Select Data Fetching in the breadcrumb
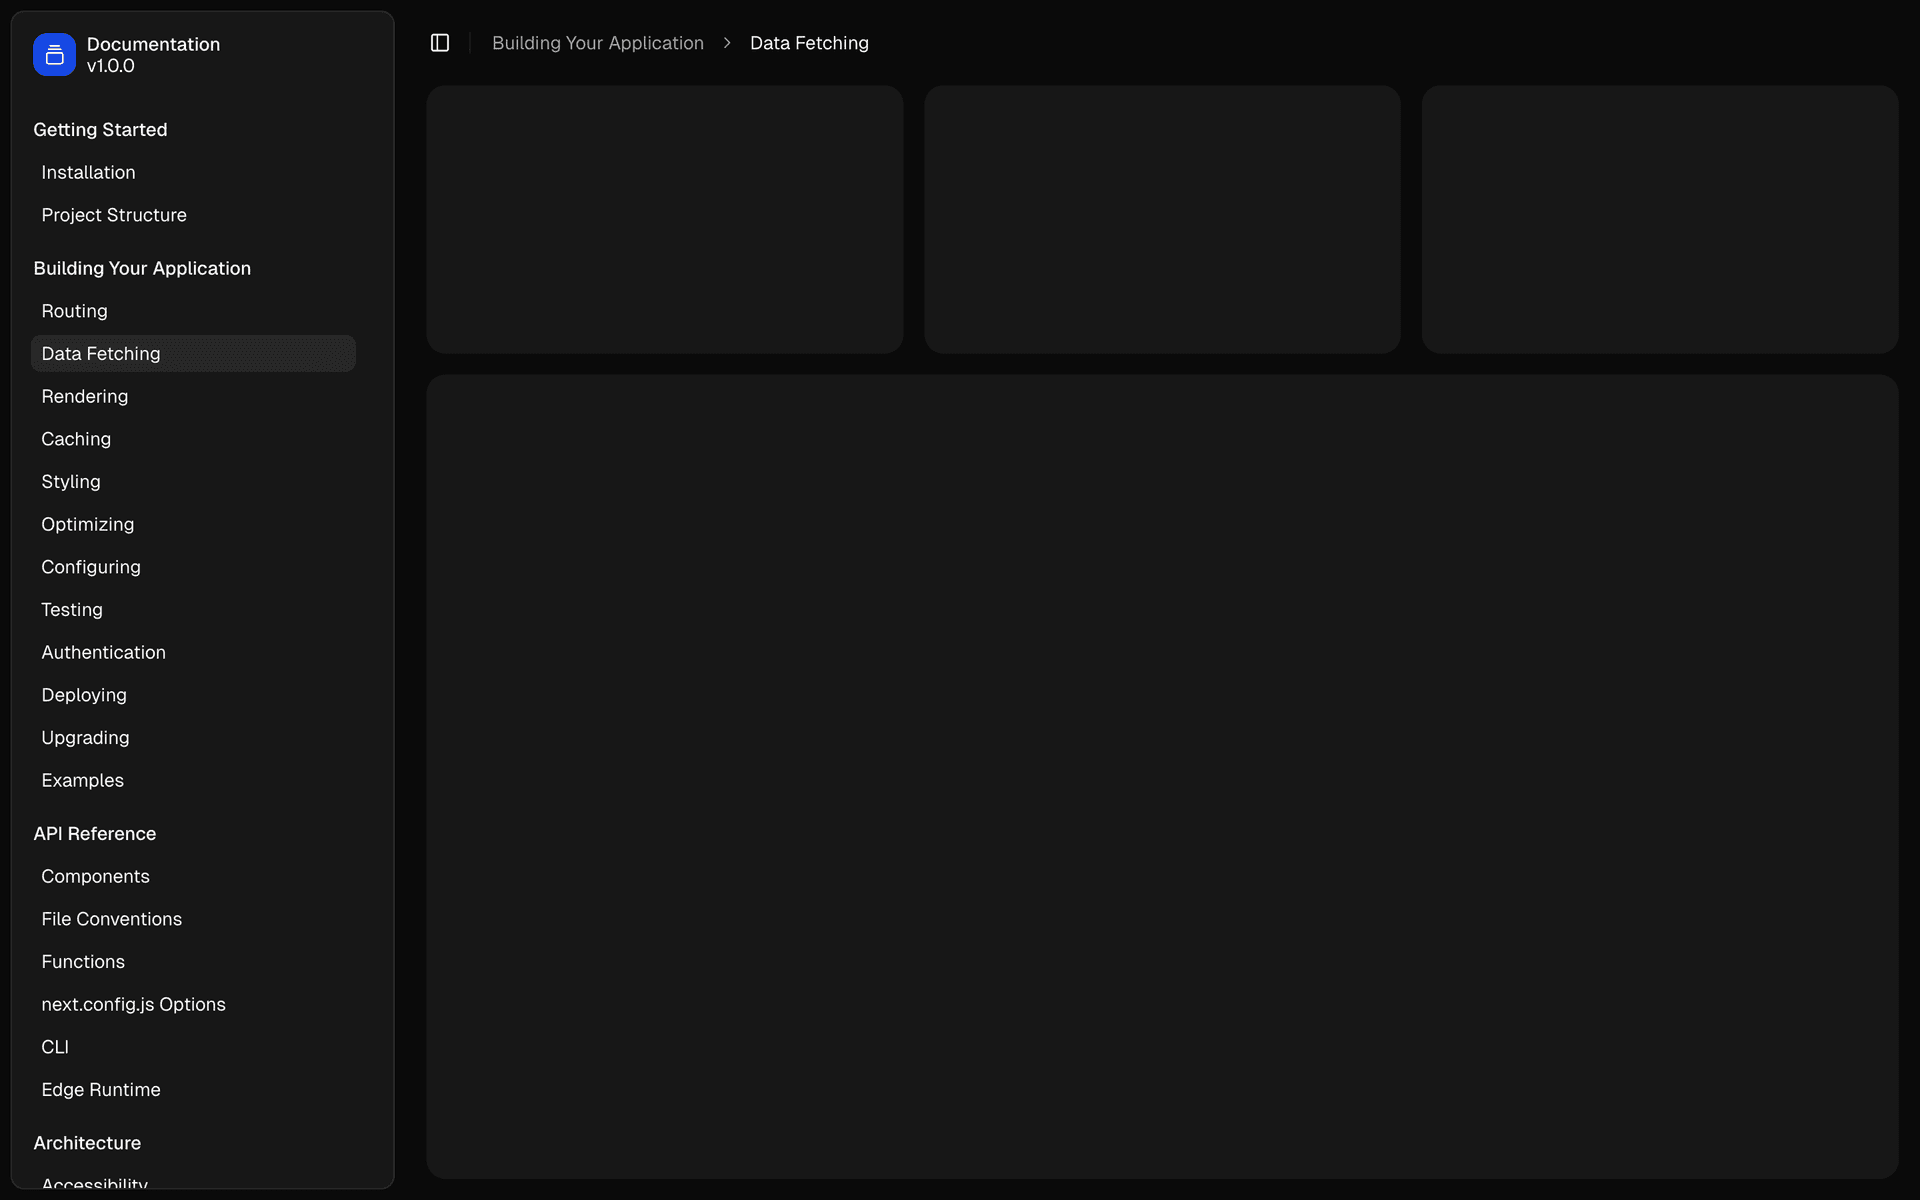The image size is (1920, 1200). (x=809, y=43)
